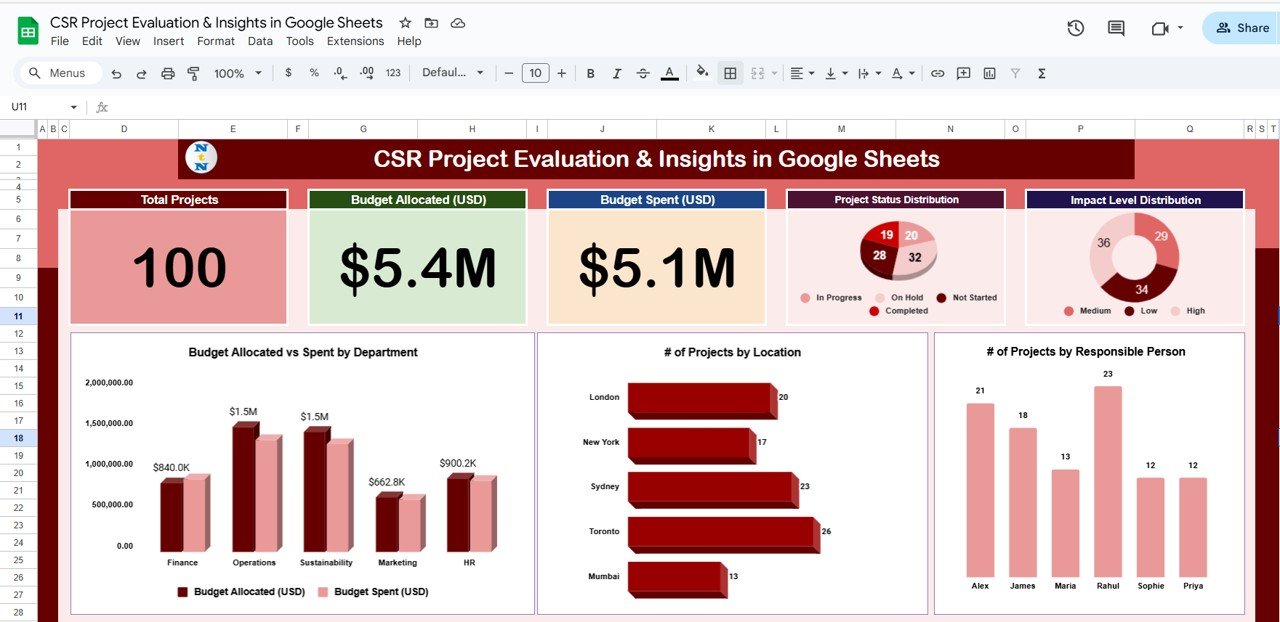Toggle bold formatting
This screenshot has width=1280, height=622.
pyautogui.click(x=590, y=73)
